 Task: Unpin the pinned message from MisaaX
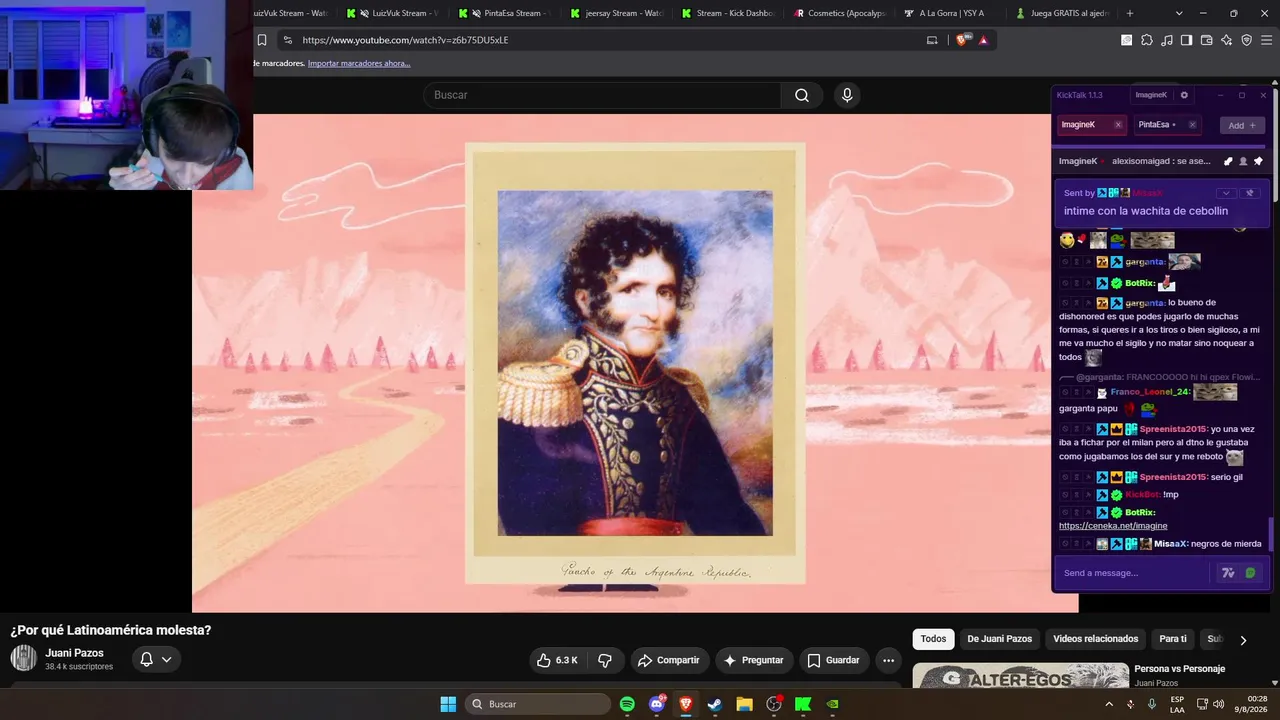1249,193
